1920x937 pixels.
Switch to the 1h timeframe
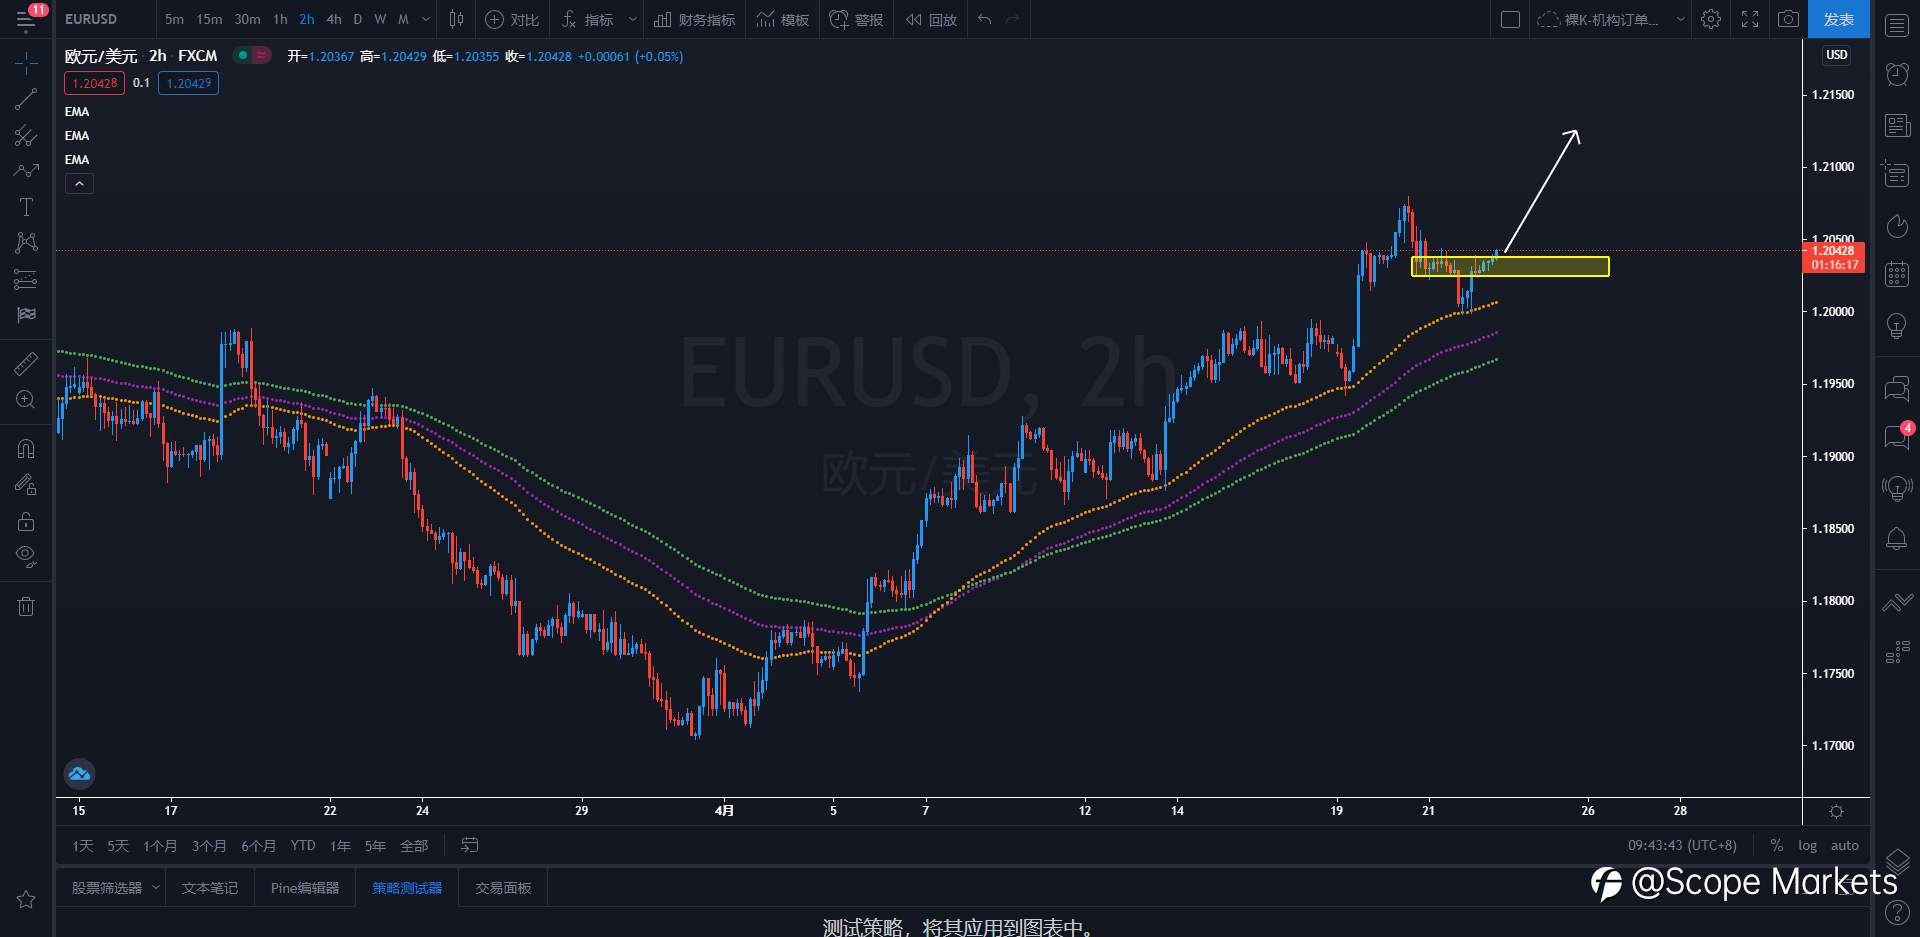(280, 19)
